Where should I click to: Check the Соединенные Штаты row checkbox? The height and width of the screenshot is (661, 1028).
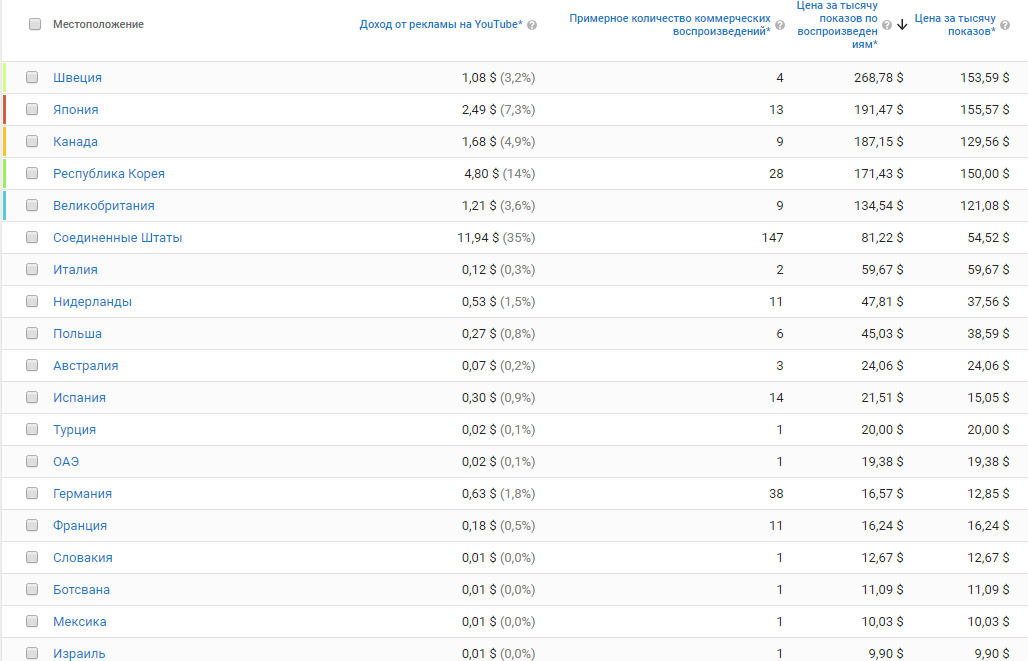point(32,237)
